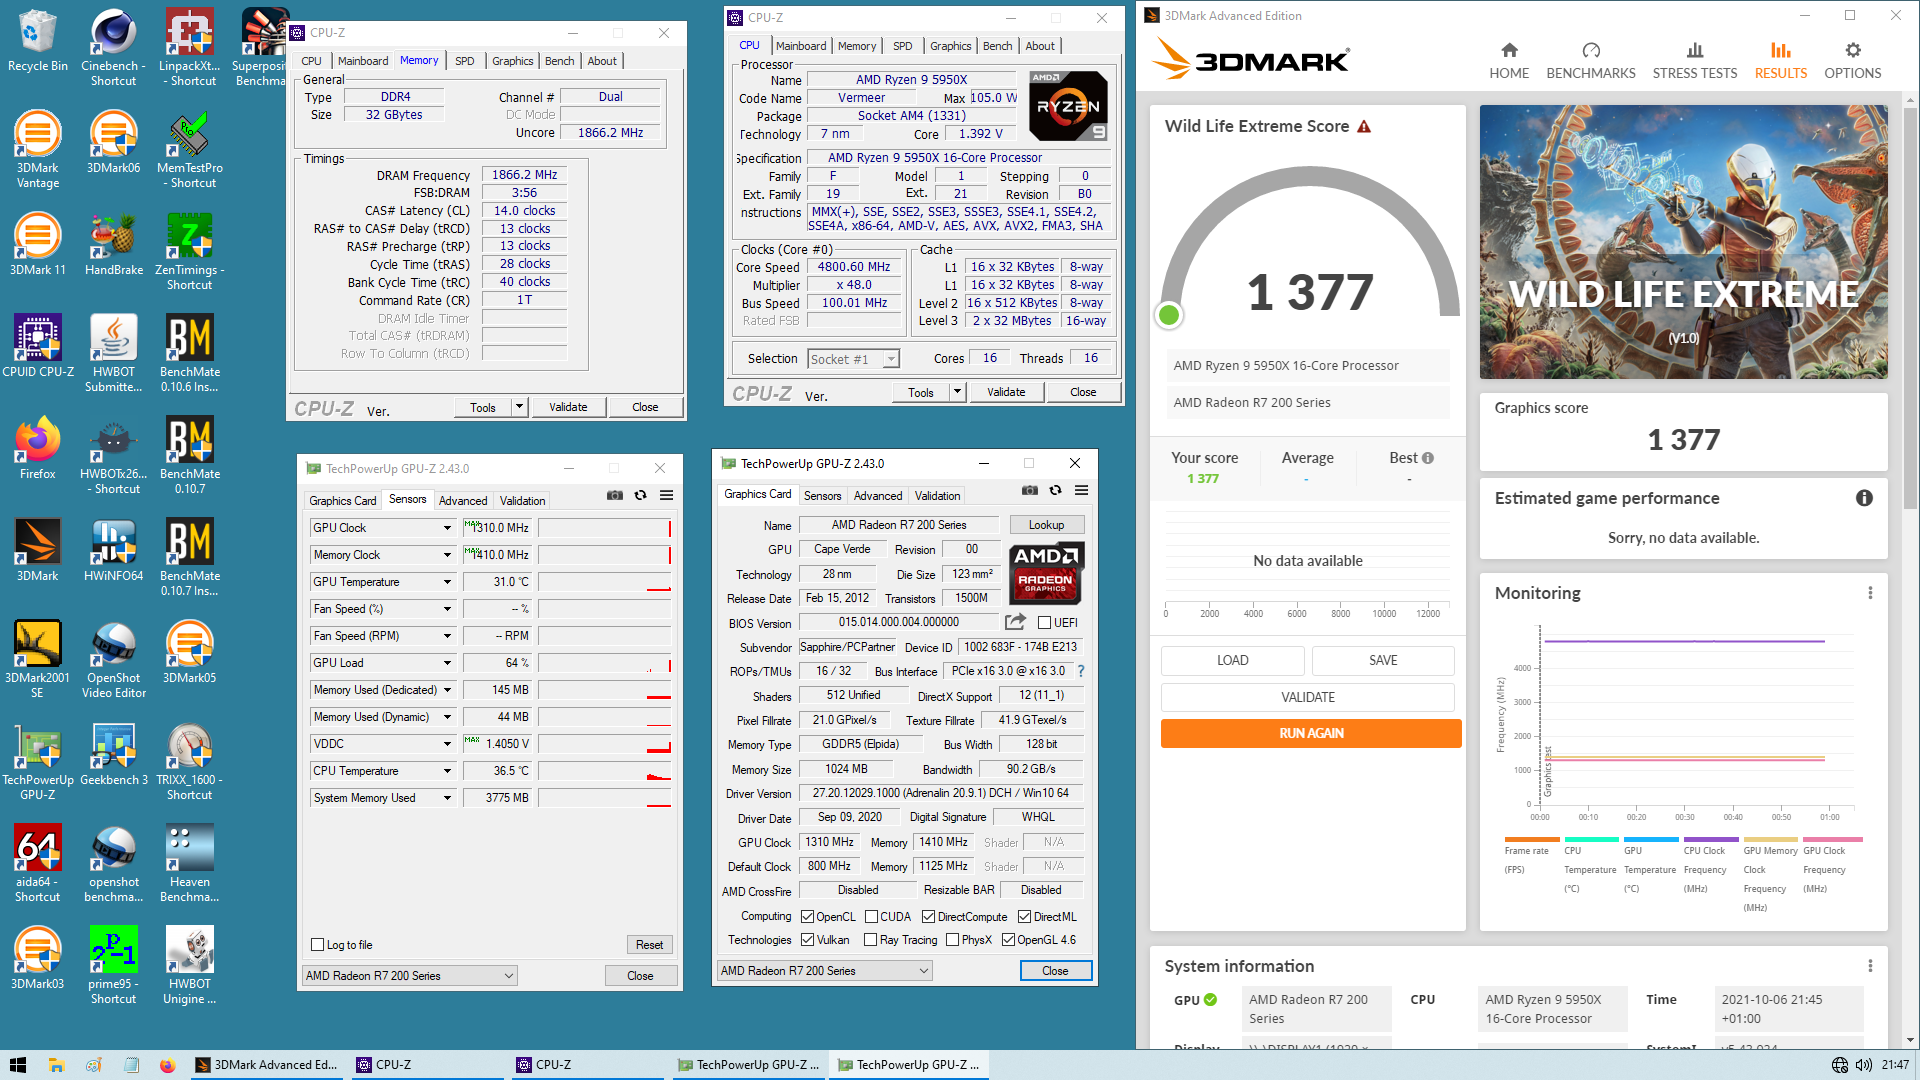Image resolution: width=1920 pixels, height=1080 pixels.
Task: Open HWiNFO64 desktop icon
Action: 113,550
